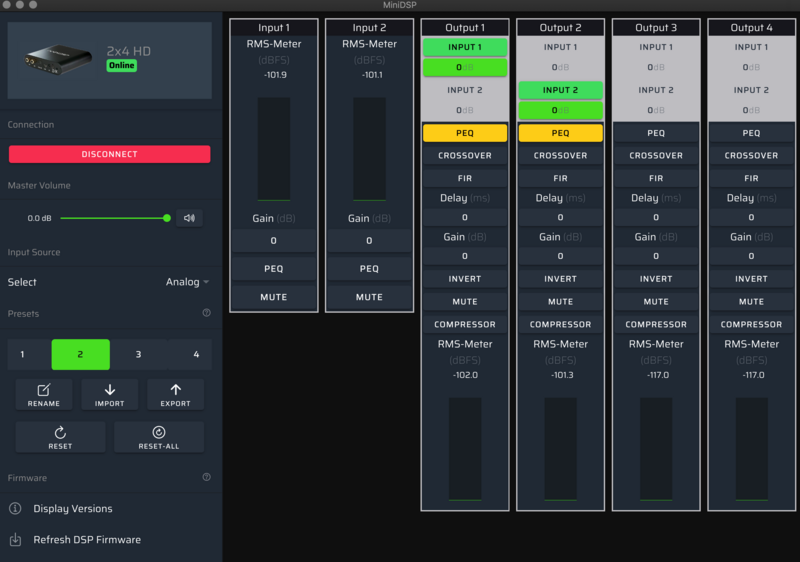Select preset 3
The width and height of the screenshot is (800, 562).
pyautogui.click(x=139, y=355)
